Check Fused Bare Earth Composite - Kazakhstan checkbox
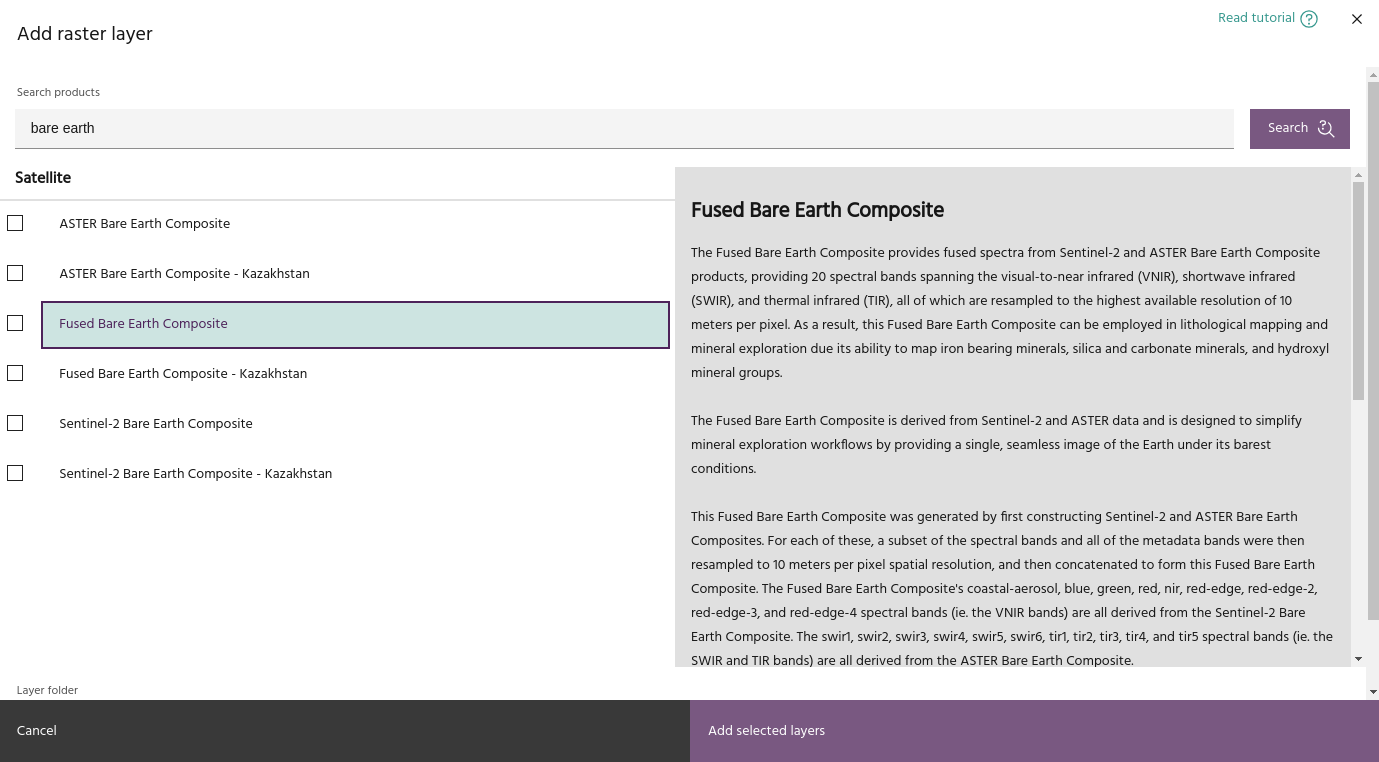1379x762 pixels. (15, 373)
